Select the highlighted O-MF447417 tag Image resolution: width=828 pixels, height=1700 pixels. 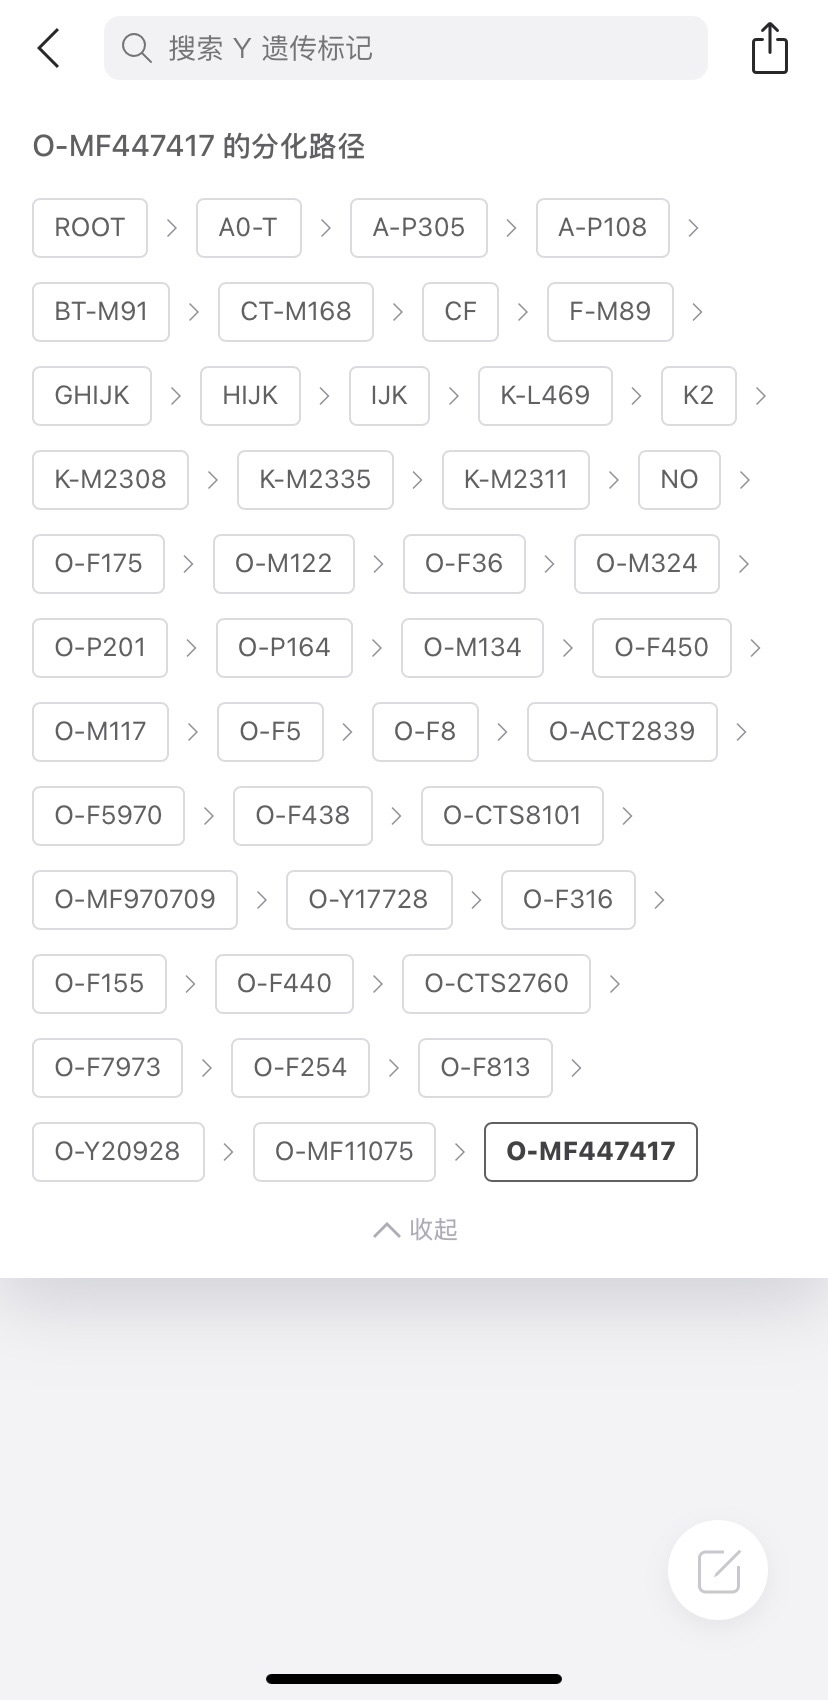tap(591, 1152)
